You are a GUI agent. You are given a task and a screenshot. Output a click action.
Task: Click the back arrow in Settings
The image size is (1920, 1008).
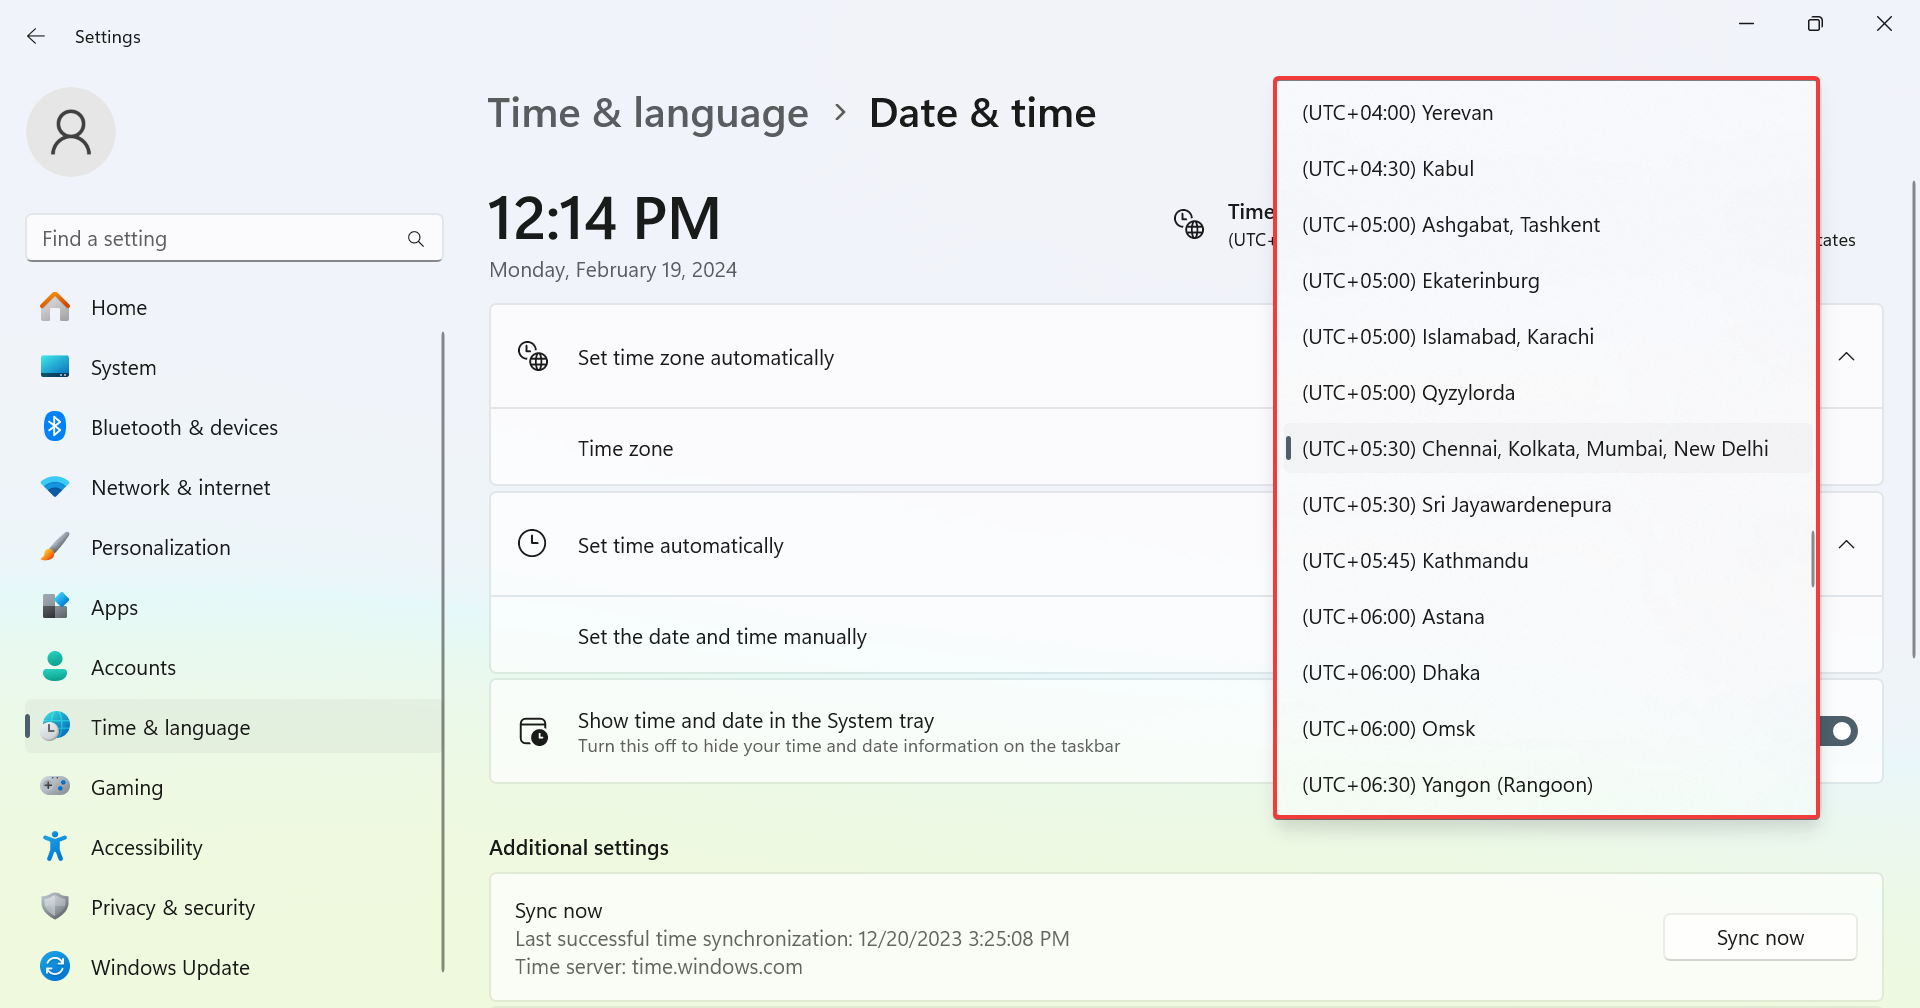[36, 37]
